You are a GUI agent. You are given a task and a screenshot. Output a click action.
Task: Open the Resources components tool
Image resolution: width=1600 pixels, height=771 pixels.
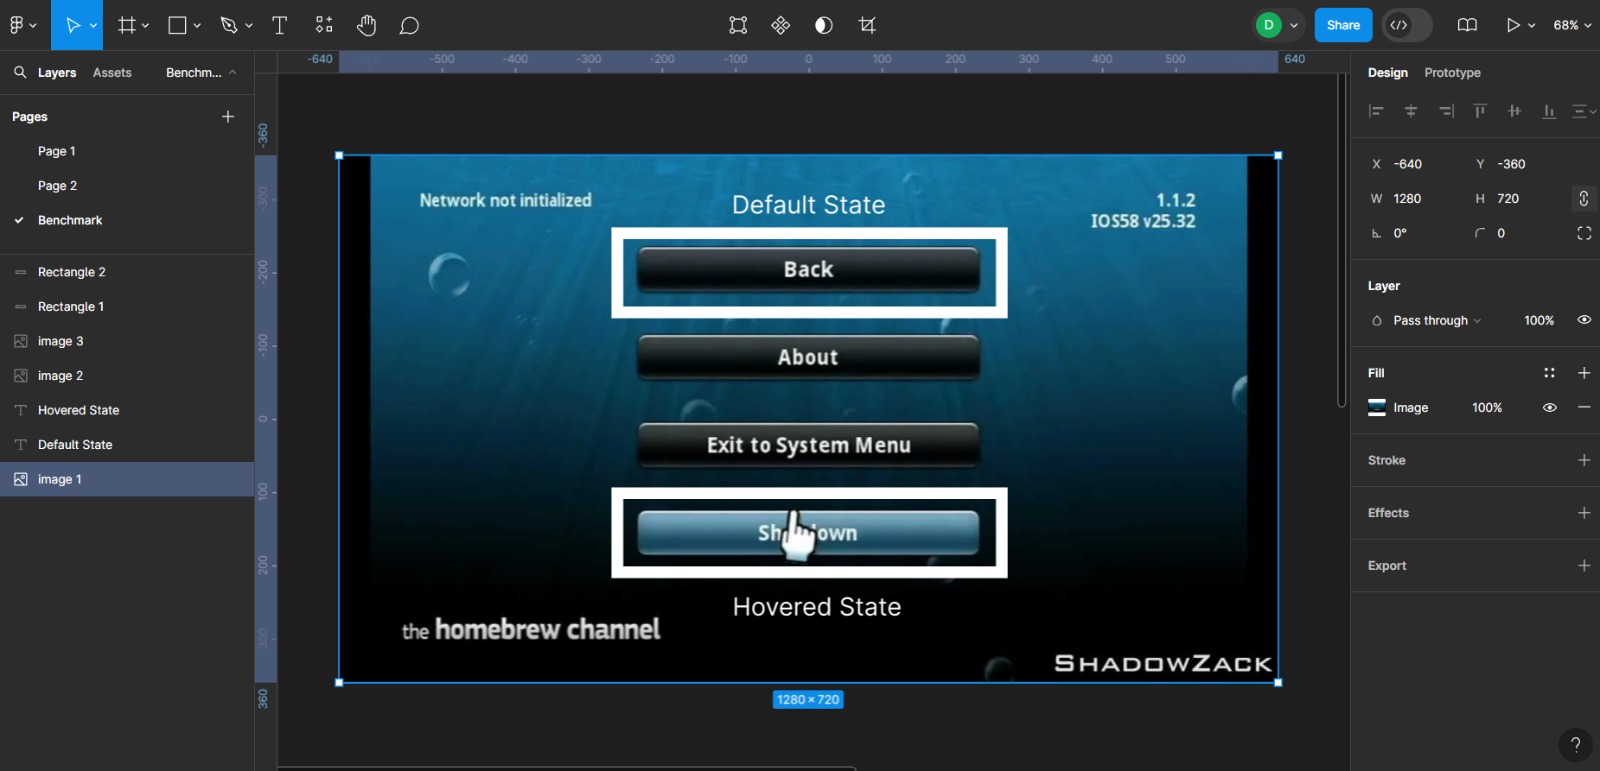324,25
